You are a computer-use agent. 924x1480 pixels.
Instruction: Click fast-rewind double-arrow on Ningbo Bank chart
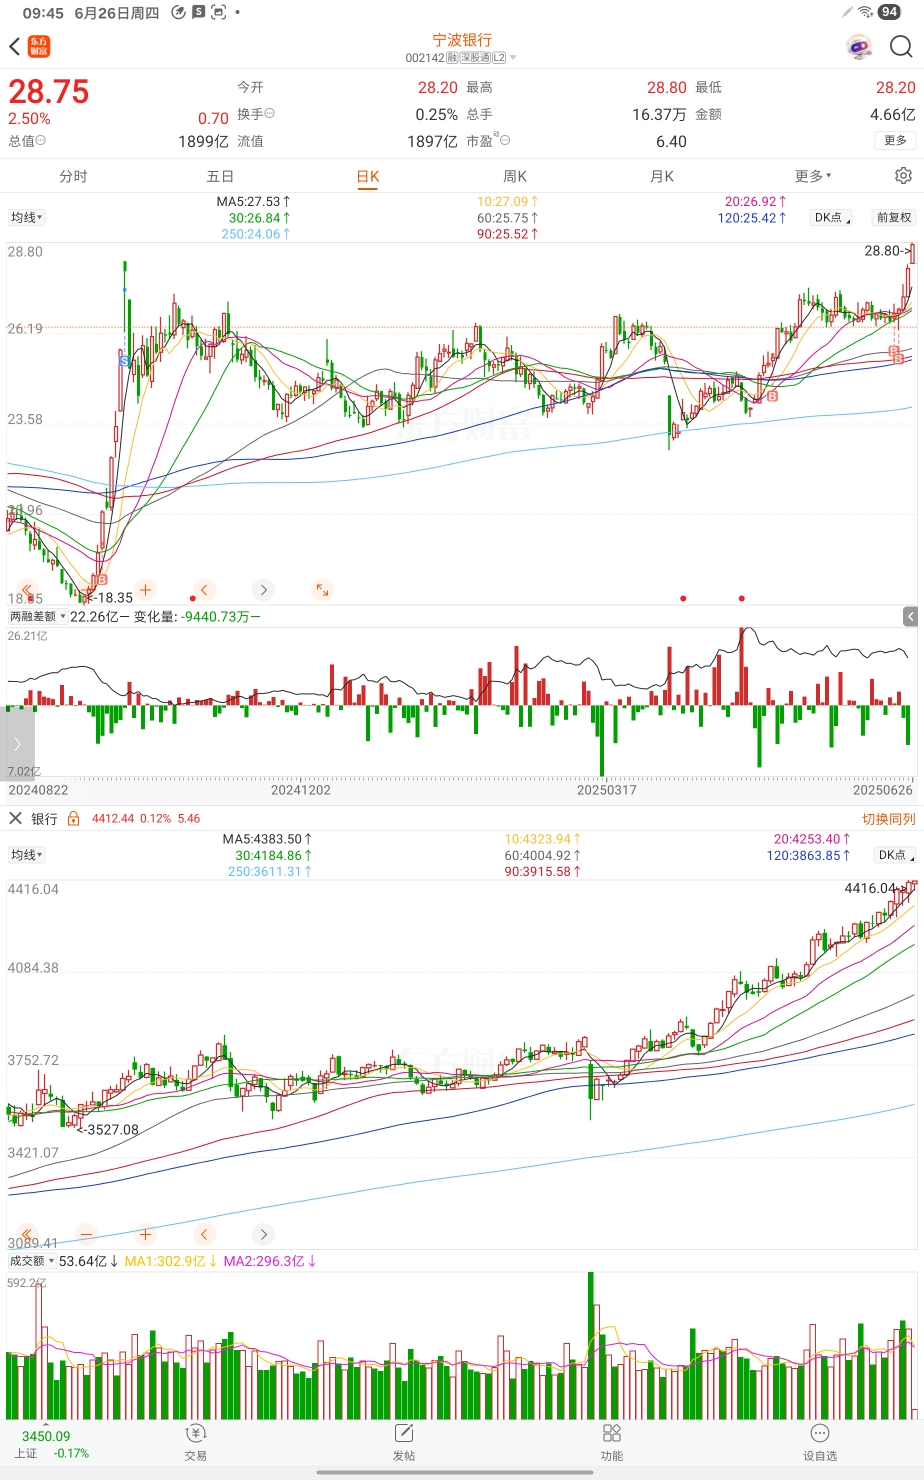pyautogui.click(x=27, y=590)
